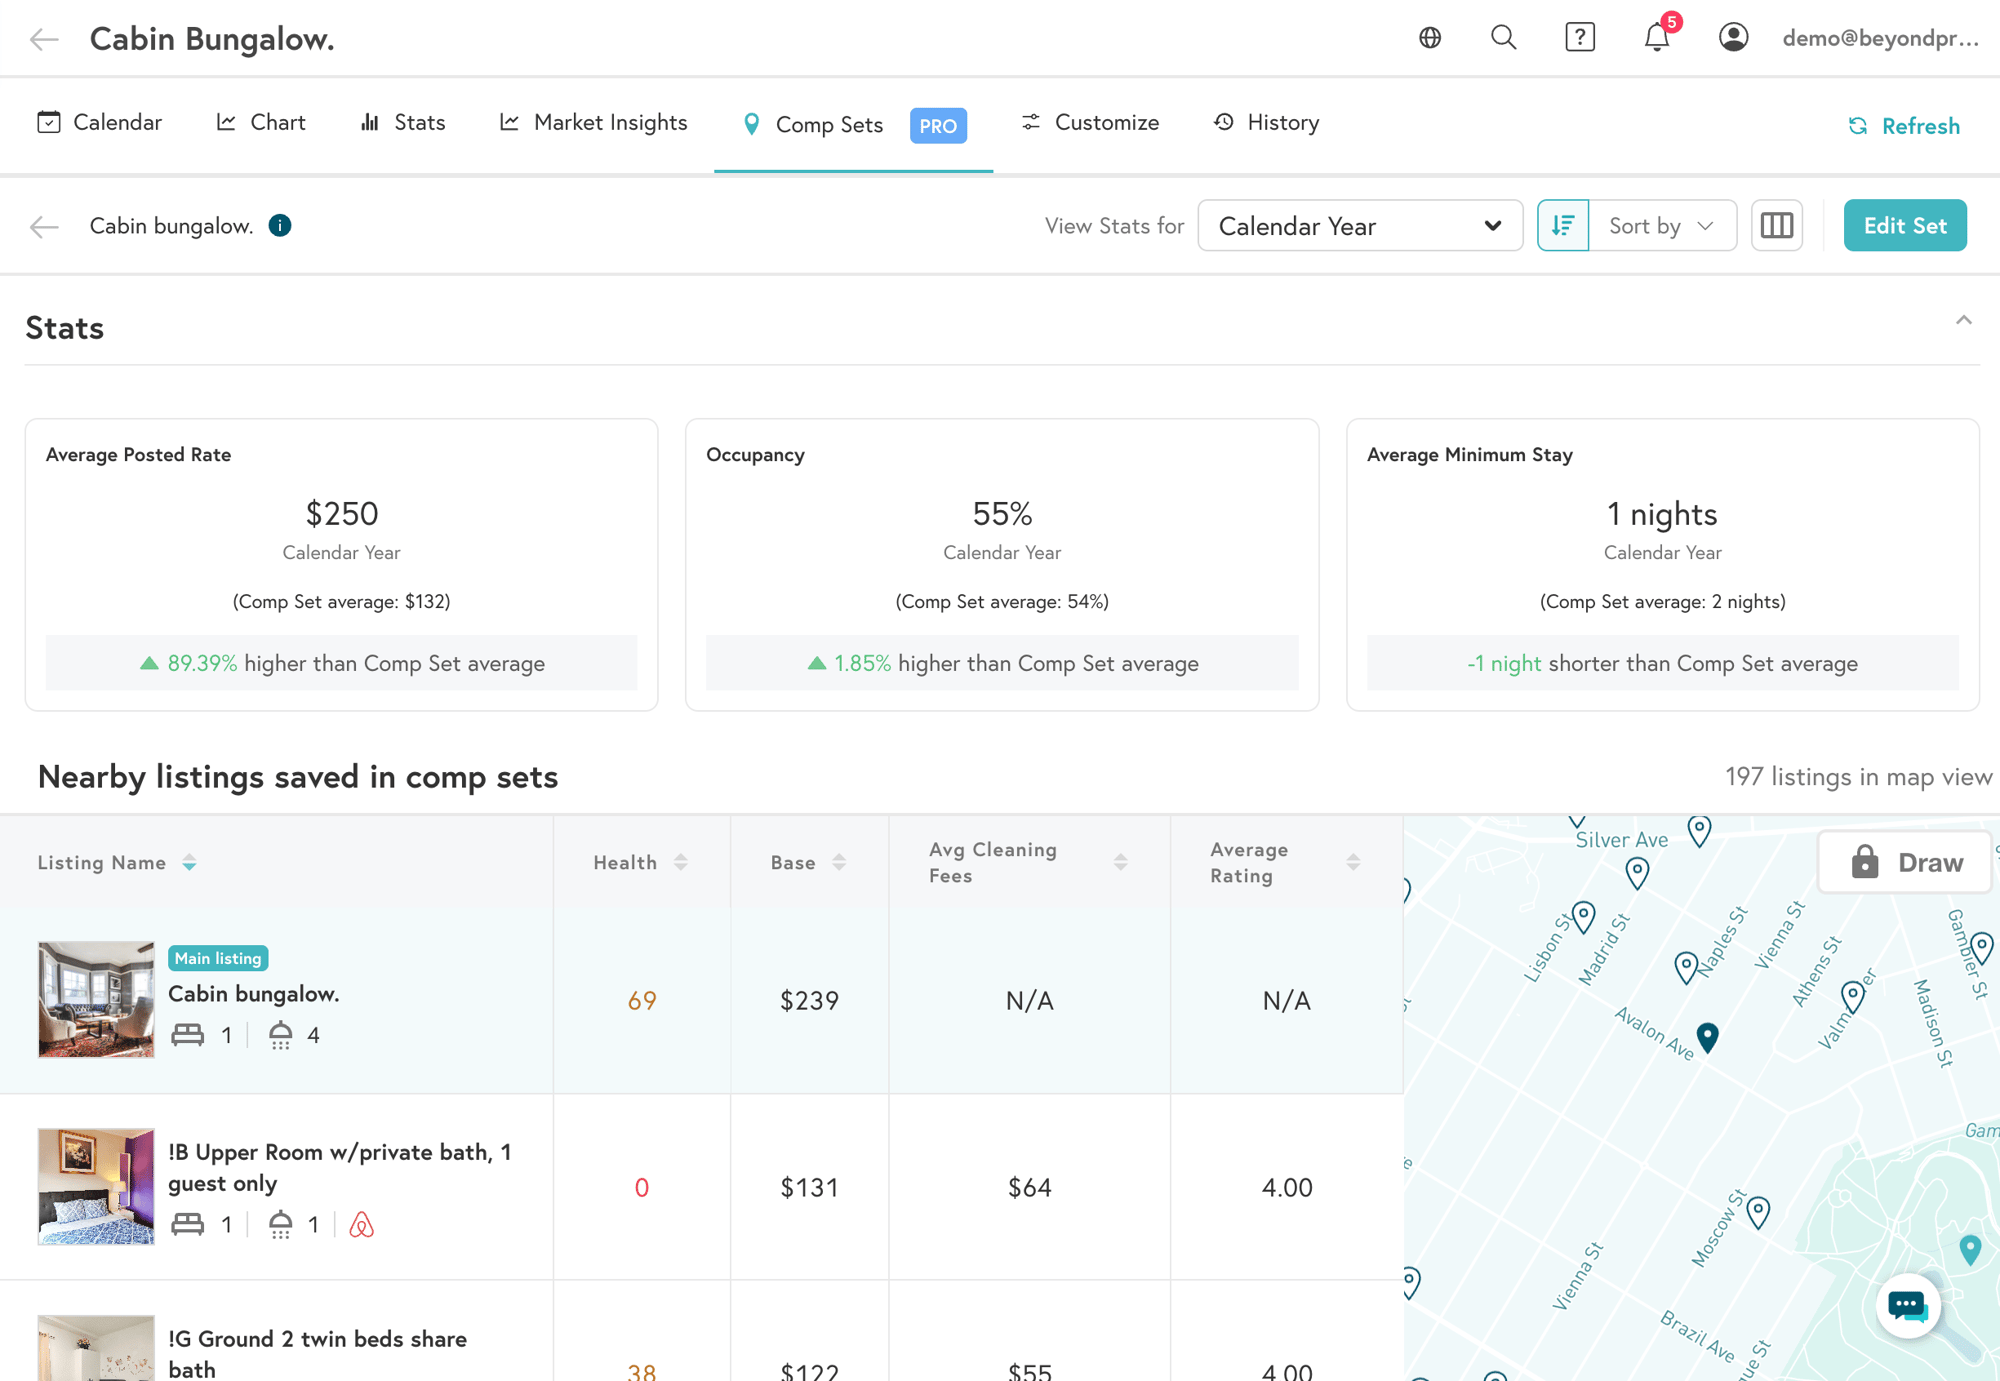Click the $64 cleaning fee value
The width and height of the screenshot is (2000, 1381).
point(1030,1187)
